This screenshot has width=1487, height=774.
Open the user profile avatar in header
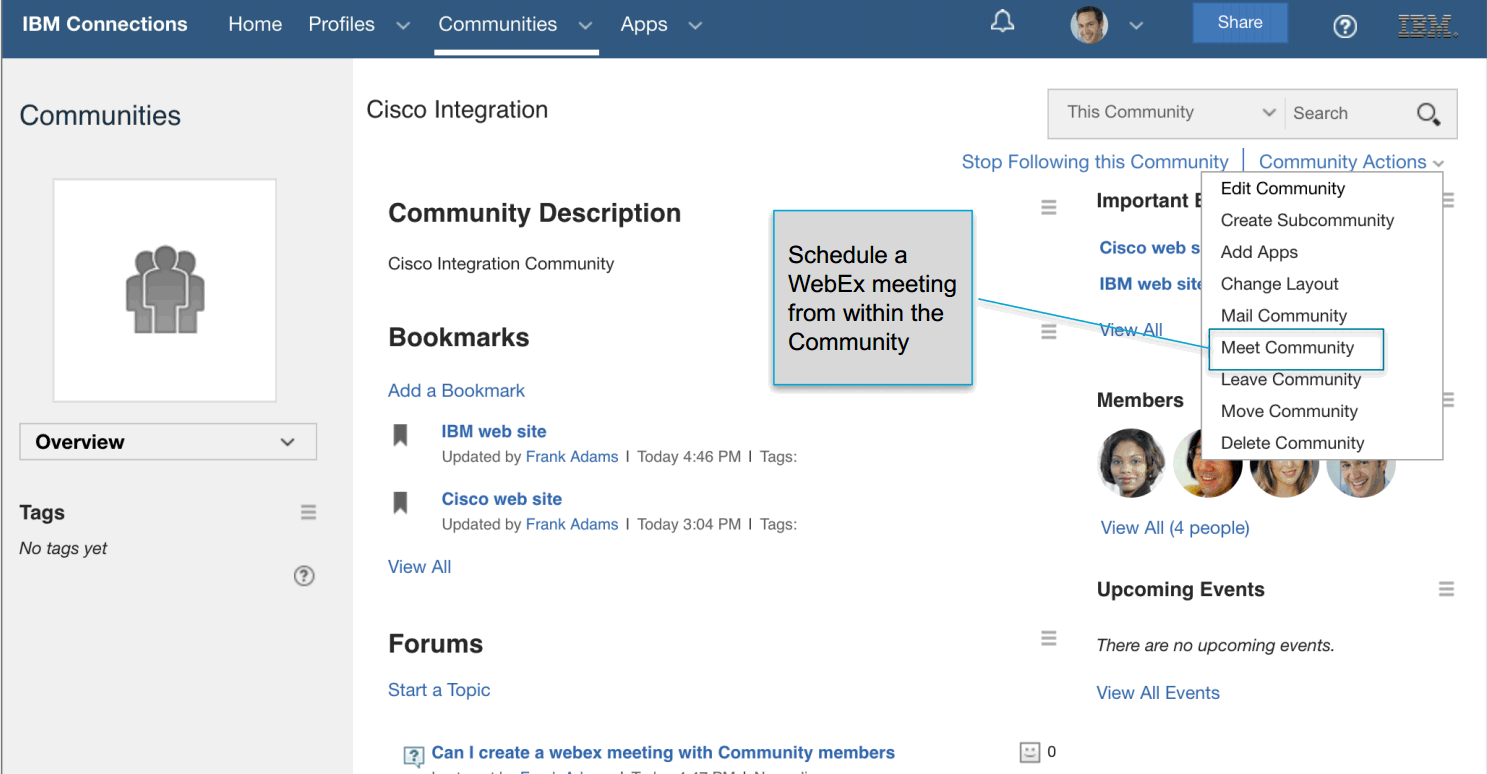click(x=1089, y=25)
